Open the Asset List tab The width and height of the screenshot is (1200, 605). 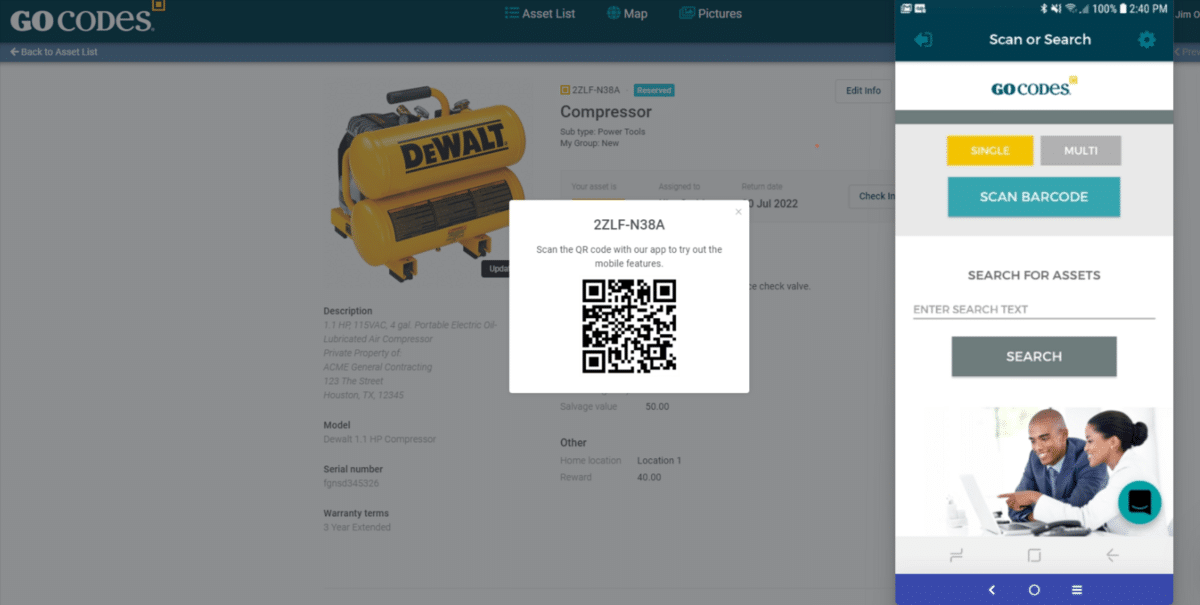[540, 14]
